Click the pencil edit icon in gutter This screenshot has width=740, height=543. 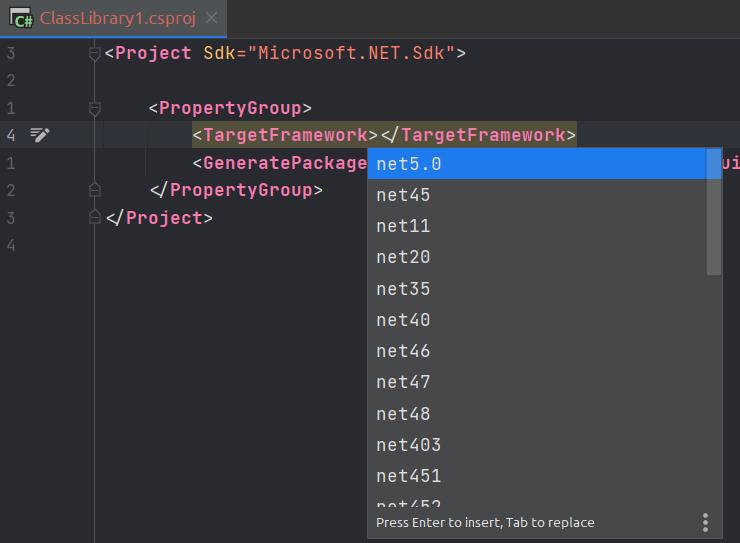pyautogui.click(x=40, y=135)
